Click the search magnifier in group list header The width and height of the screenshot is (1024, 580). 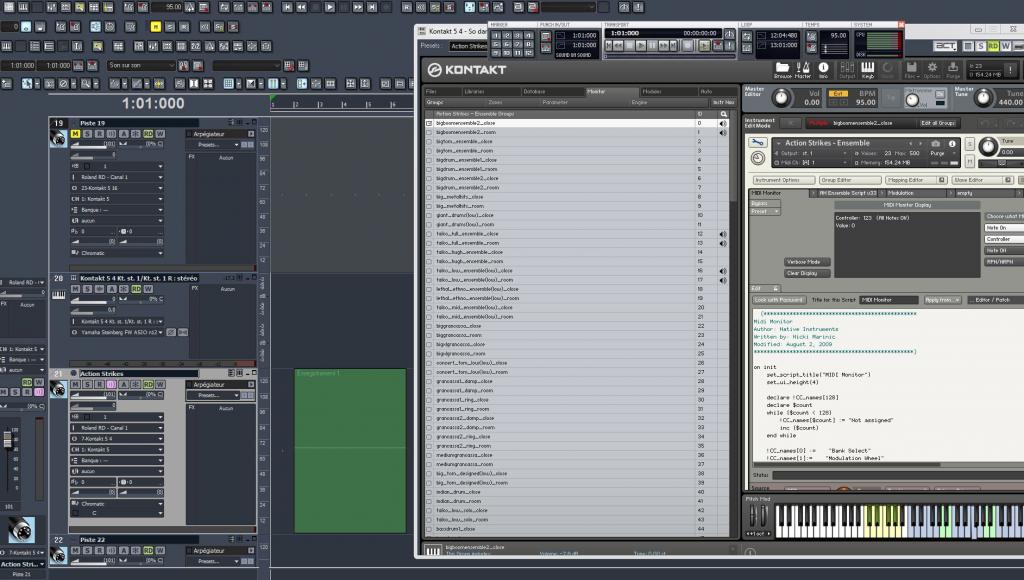[x=724, y=114]
